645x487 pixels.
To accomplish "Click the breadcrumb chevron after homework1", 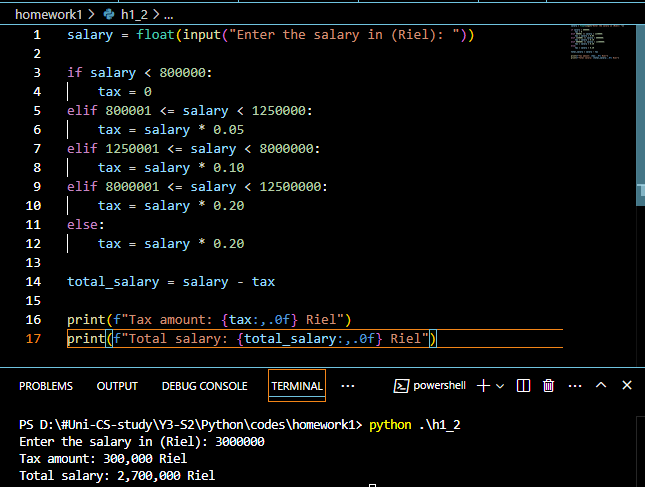I will (x=91, y=15).
